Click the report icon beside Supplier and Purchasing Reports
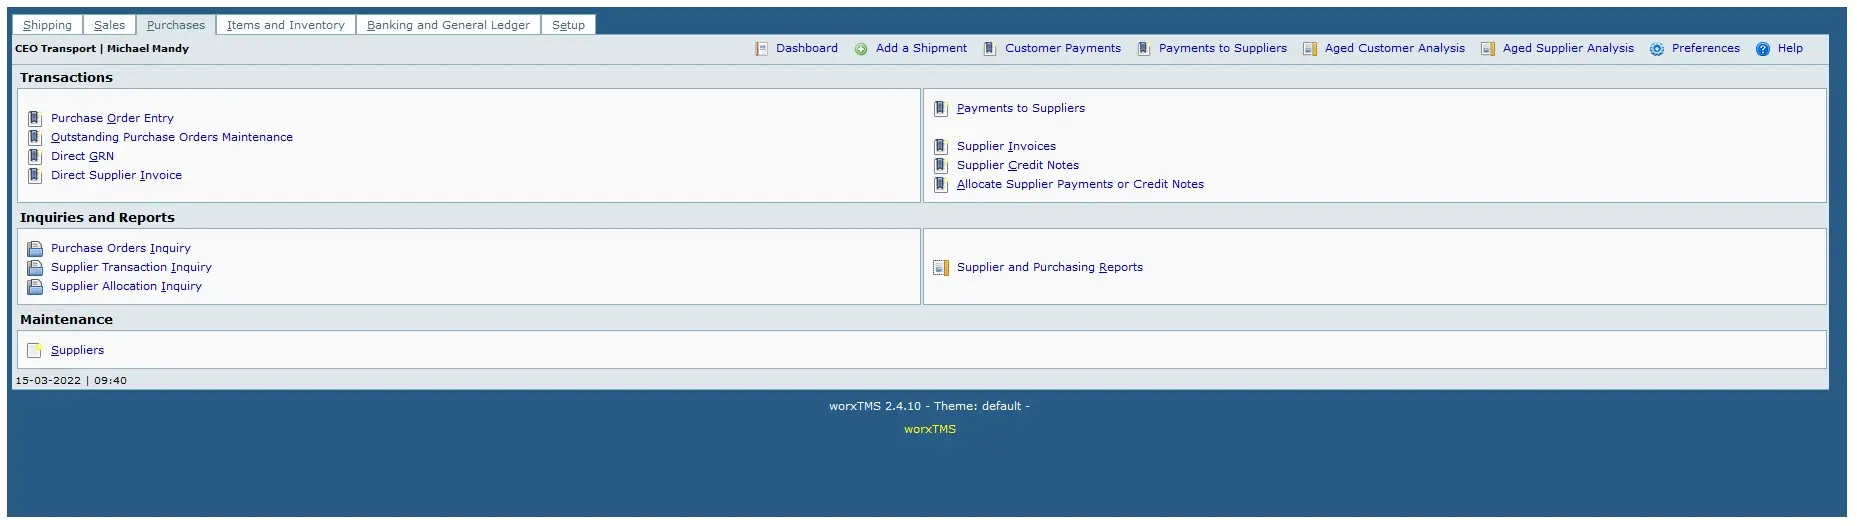Viewport: 1857px width, 526px height. click(x=941, y=267)
